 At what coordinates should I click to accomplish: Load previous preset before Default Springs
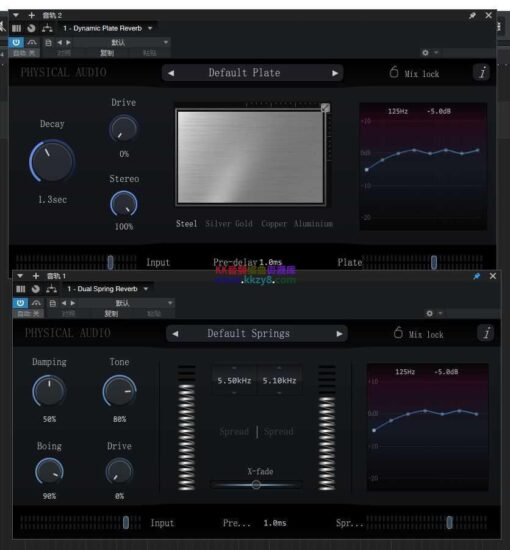click(x=175, y=334)
